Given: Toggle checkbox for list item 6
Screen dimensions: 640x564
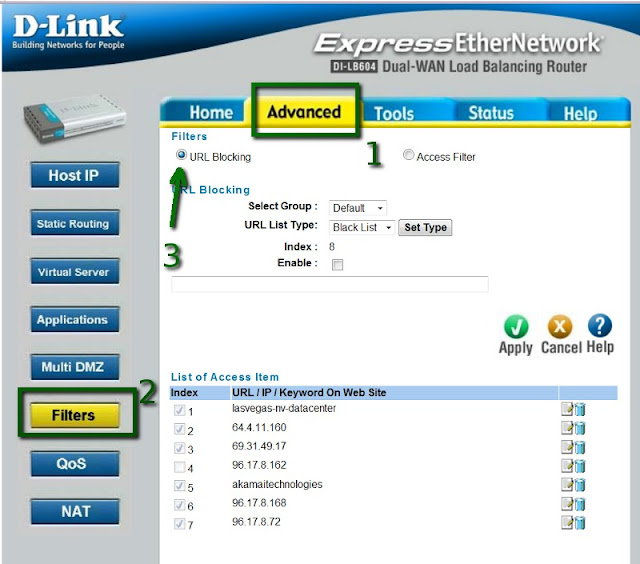Looking at the screenshot, I should point(180,504).
